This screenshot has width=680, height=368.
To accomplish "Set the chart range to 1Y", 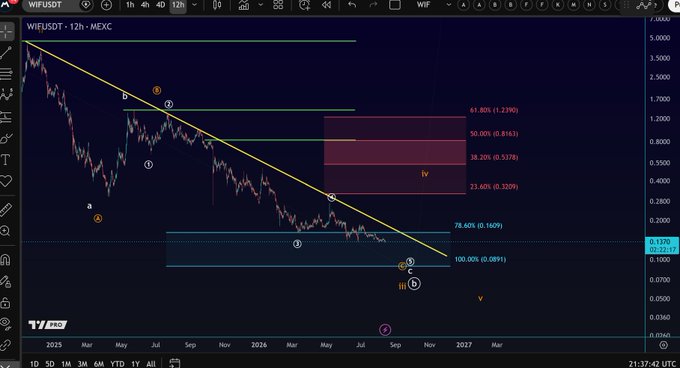I will pyautogui.click(x=135, y=364).
